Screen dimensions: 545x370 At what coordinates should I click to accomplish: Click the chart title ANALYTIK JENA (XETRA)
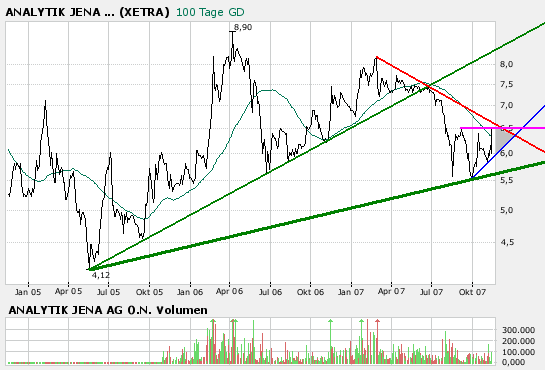pyautogui.click(x=88, y=12)
